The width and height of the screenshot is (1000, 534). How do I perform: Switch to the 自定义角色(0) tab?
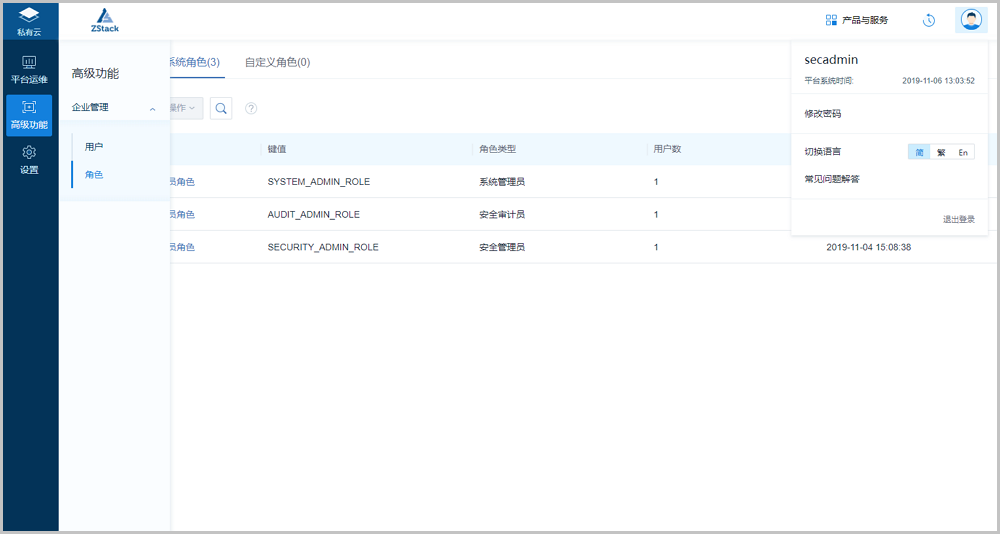point(277,62)
